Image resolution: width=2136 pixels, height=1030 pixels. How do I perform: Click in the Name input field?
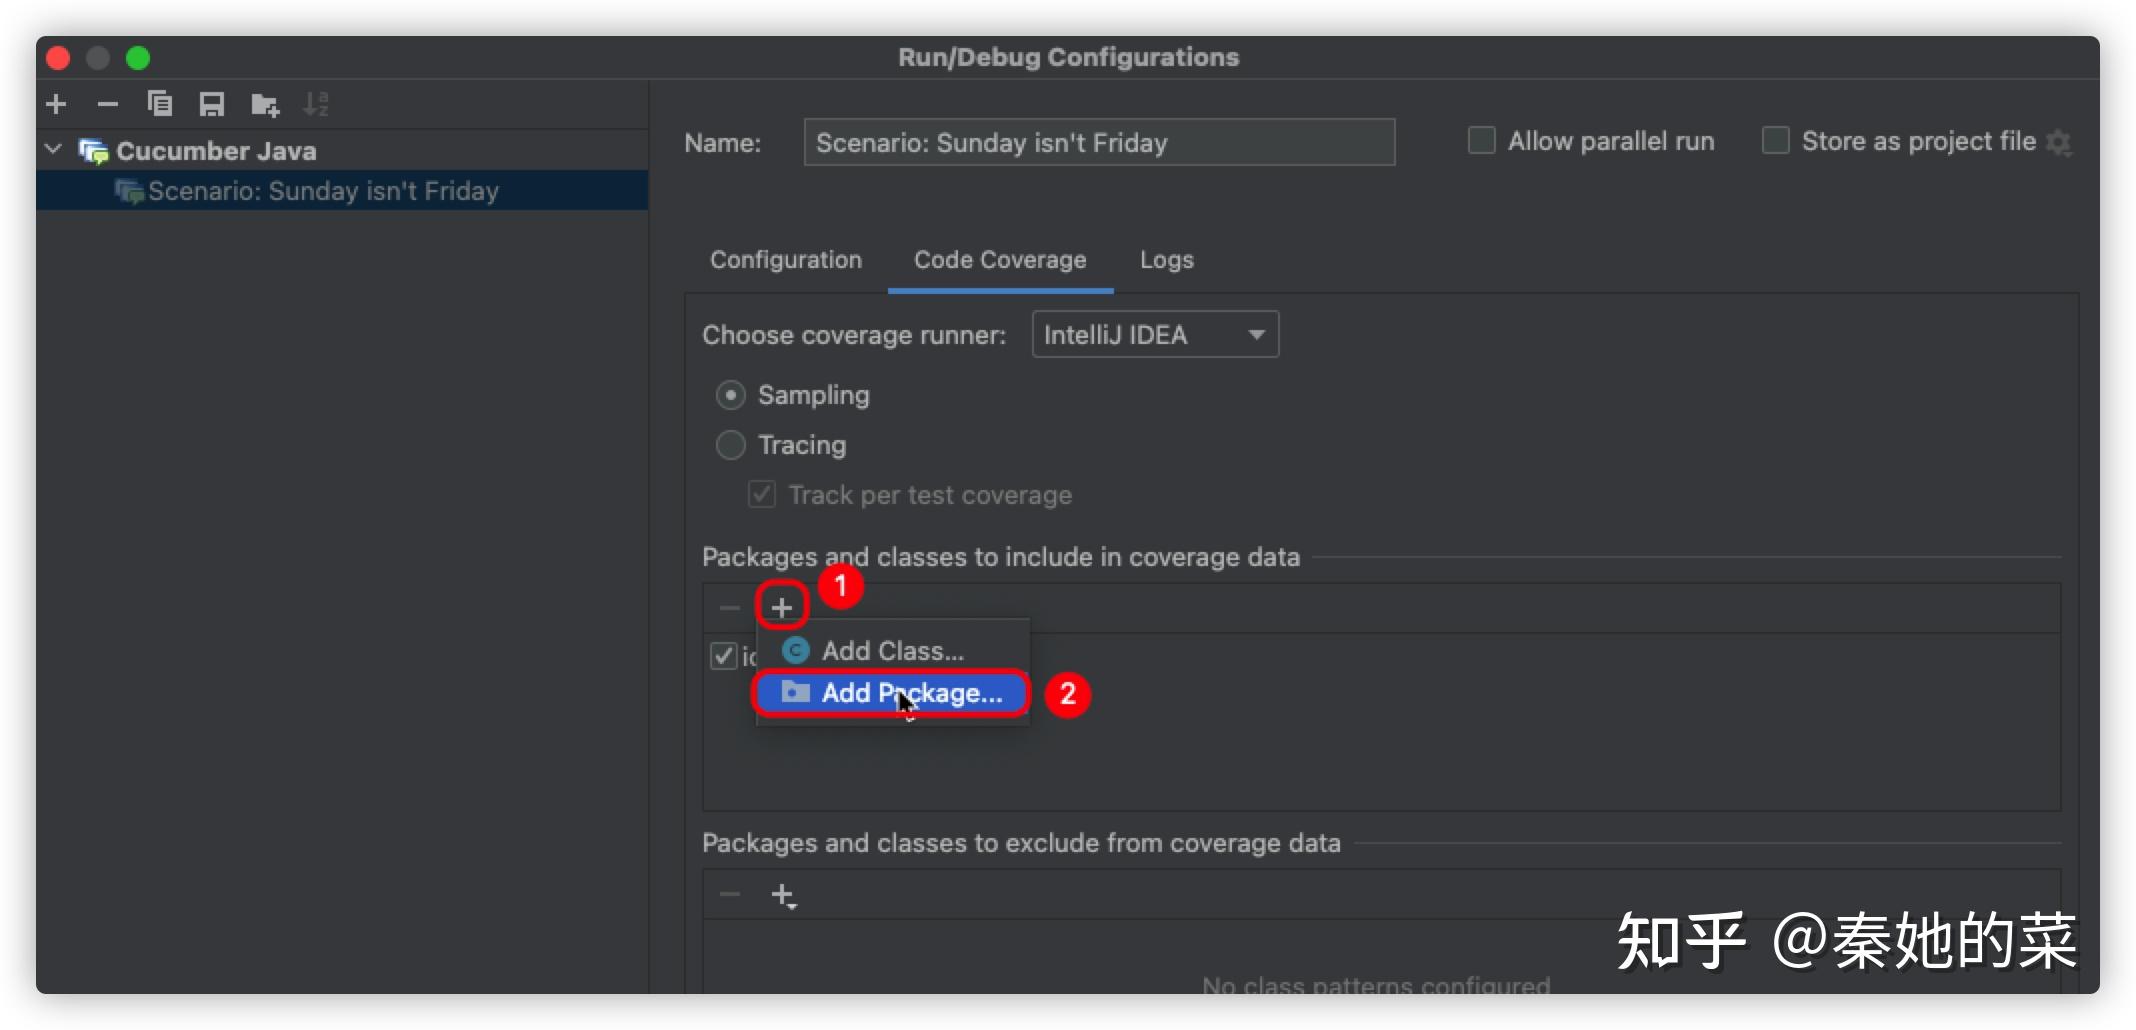(x=1099, y=142)
